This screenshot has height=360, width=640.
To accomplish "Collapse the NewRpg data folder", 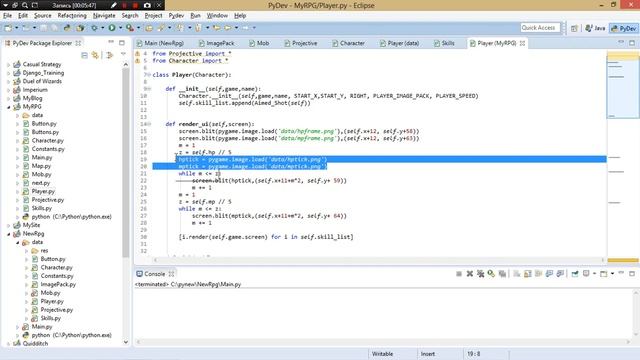I will click(x=18, y=242).
